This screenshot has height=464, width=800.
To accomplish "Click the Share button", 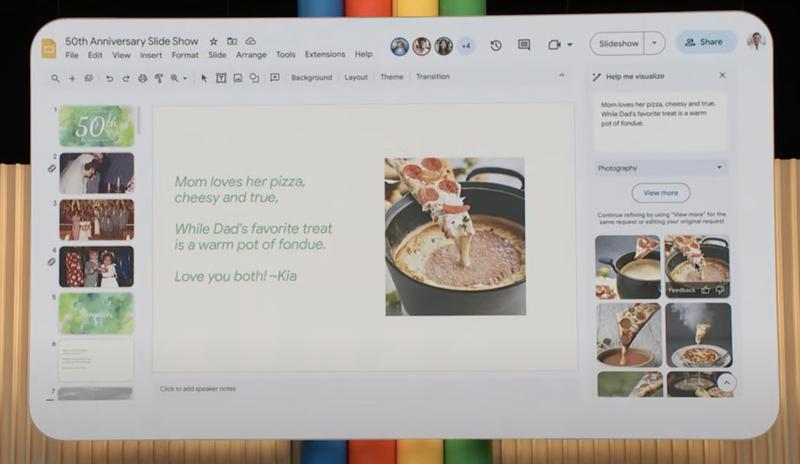I will tap(705, 42).
